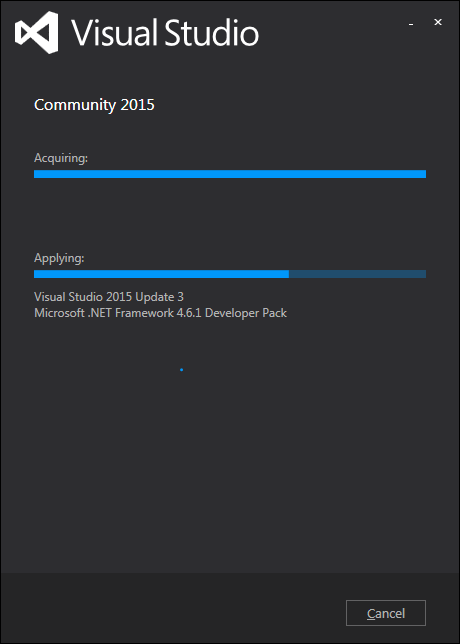The width and height of the screenshot is (460, 644).
Task: Click the unfilled remainder of Applying bar
Action: (357, 274)
